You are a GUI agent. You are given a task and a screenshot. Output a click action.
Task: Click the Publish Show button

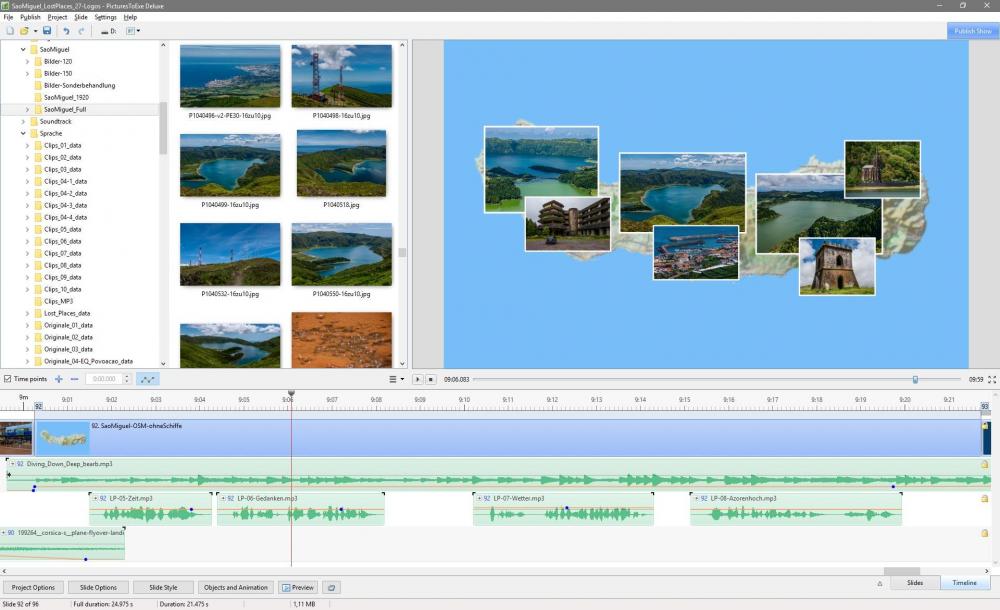tap(972, 31)
